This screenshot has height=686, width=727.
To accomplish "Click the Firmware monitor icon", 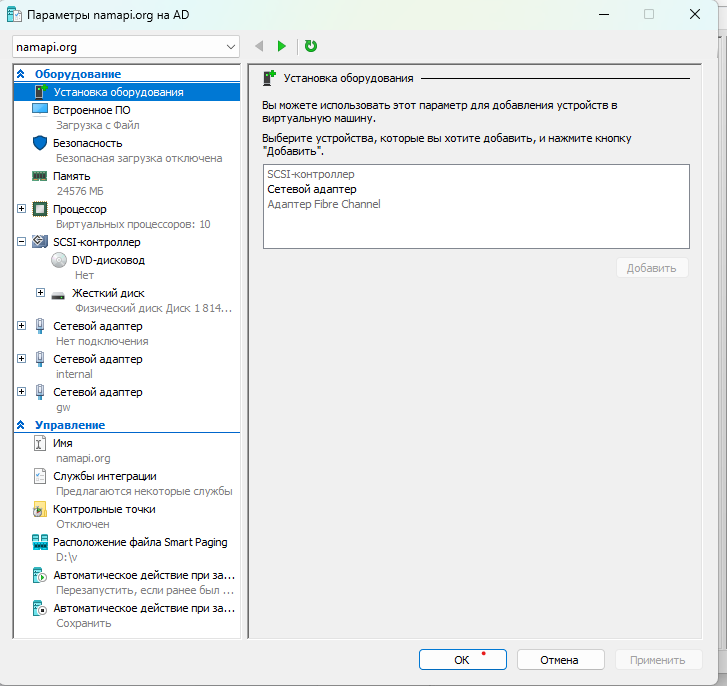I will pos(40,109).
